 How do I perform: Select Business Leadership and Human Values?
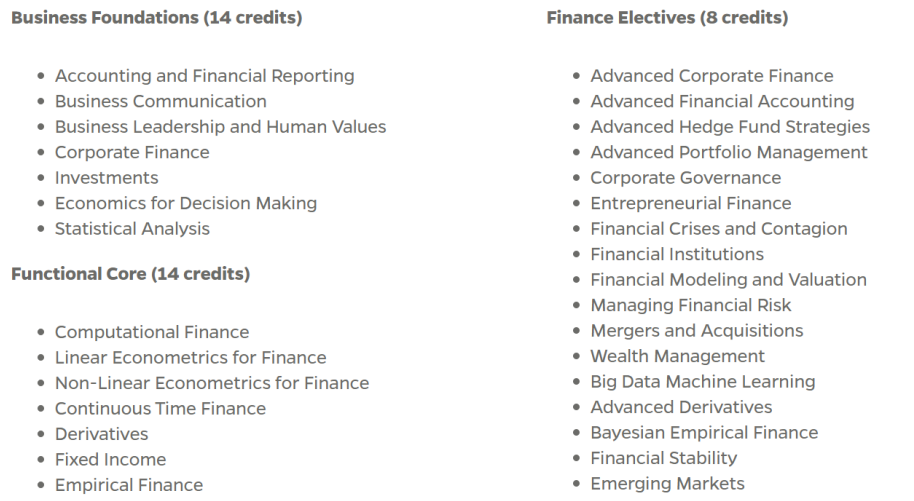[x=220, y=127]
